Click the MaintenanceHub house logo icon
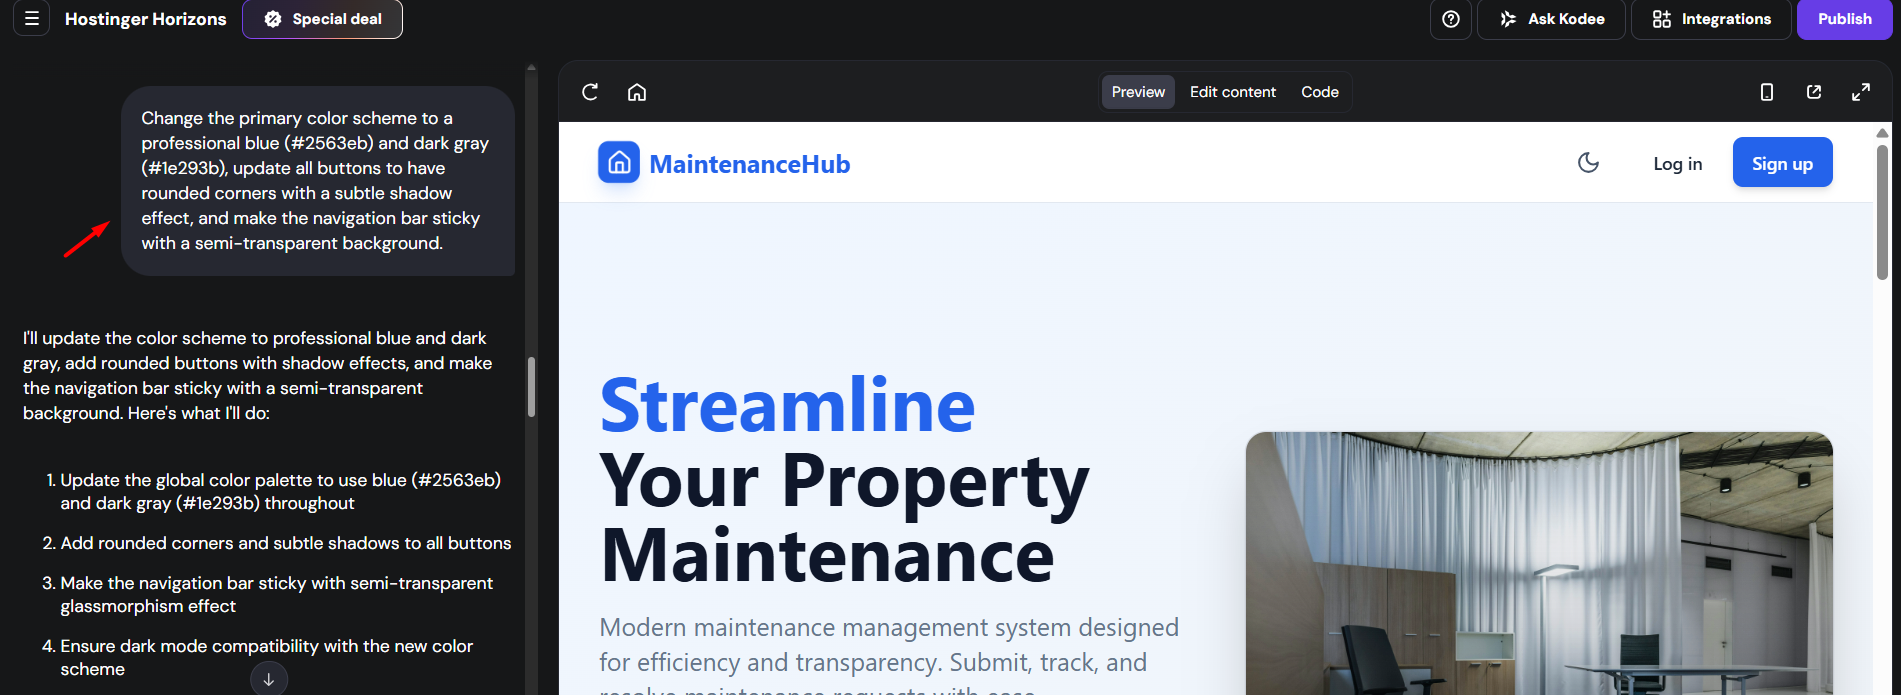Screen dimensions: 1901x695 point(619,162)
